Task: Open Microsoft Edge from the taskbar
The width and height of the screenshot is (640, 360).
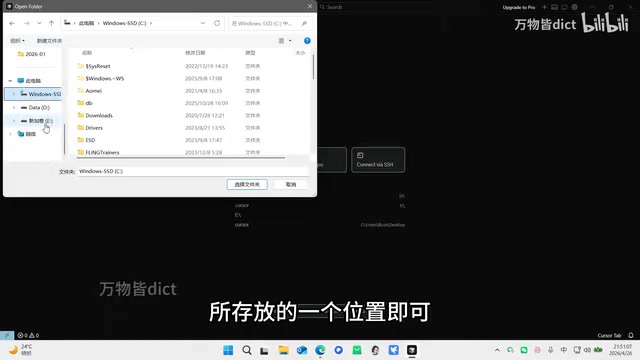Action: 320,350
